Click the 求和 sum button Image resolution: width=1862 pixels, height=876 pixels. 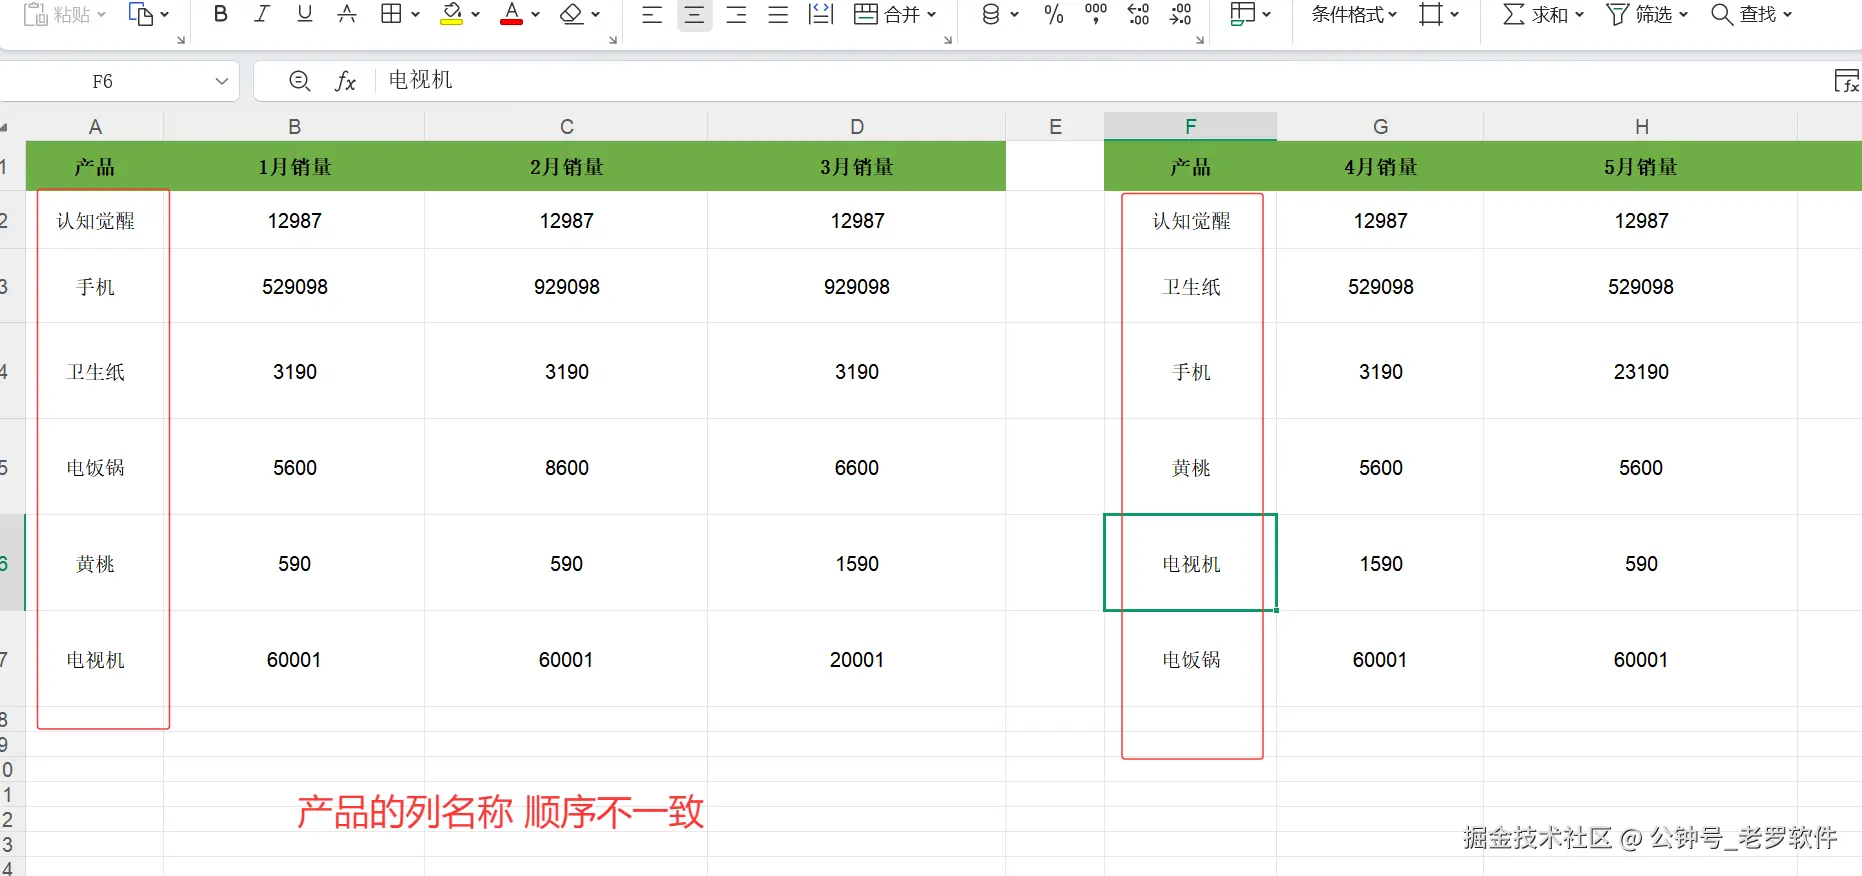[1536, 14]
